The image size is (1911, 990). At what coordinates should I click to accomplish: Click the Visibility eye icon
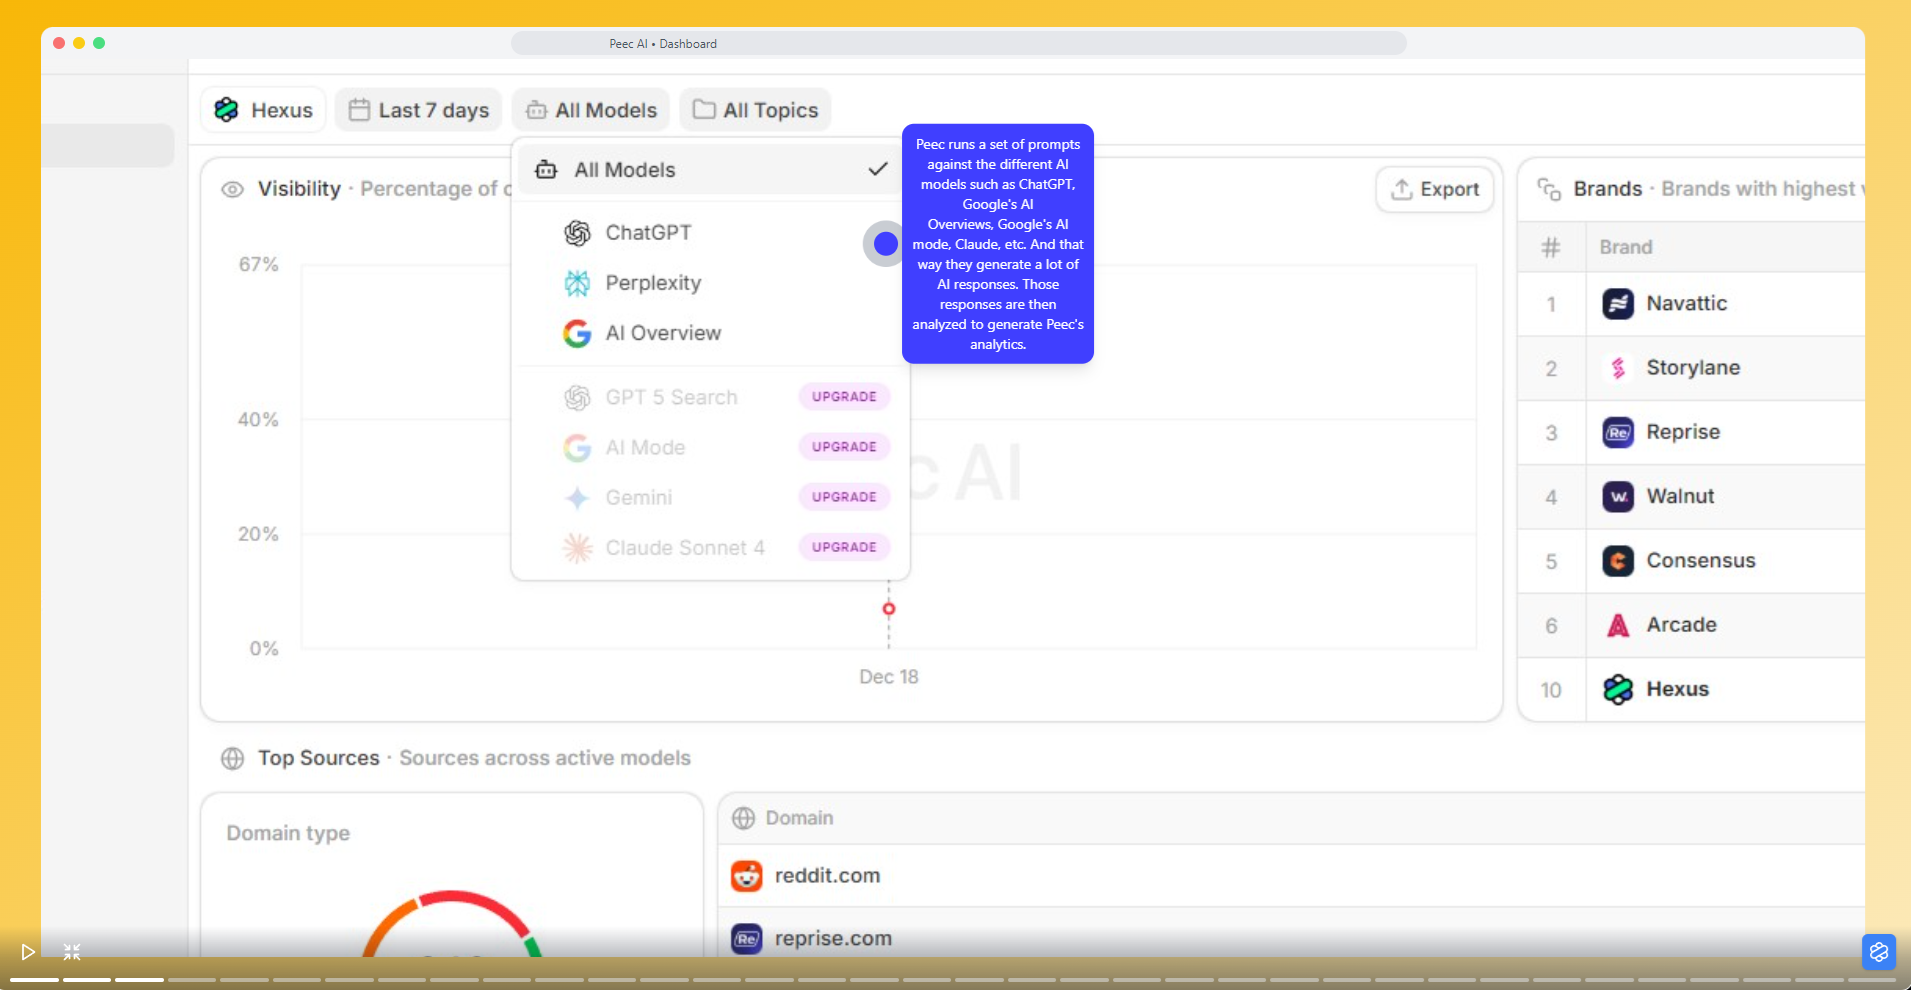(232, 189)
